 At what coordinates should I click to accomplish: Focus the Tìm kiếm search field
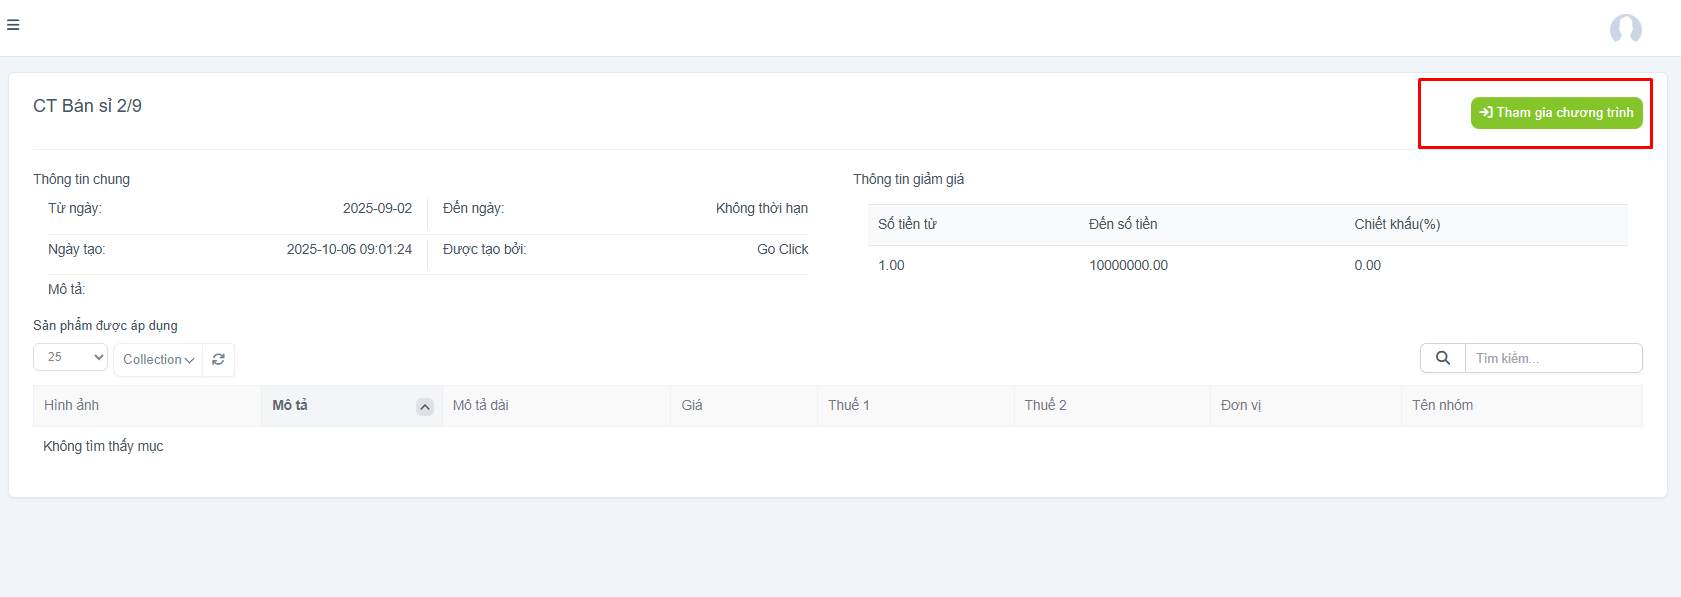tap(1552, 358)
